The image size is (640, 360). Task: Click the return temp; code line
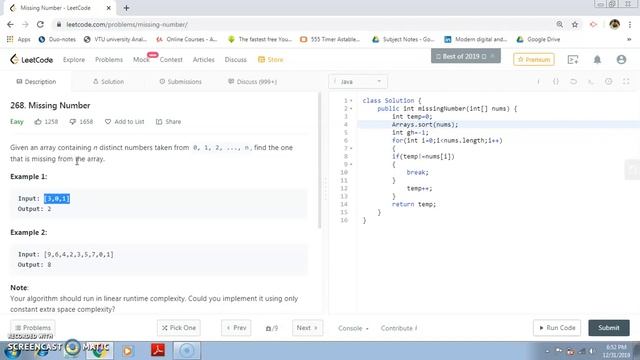coord(414,204)
